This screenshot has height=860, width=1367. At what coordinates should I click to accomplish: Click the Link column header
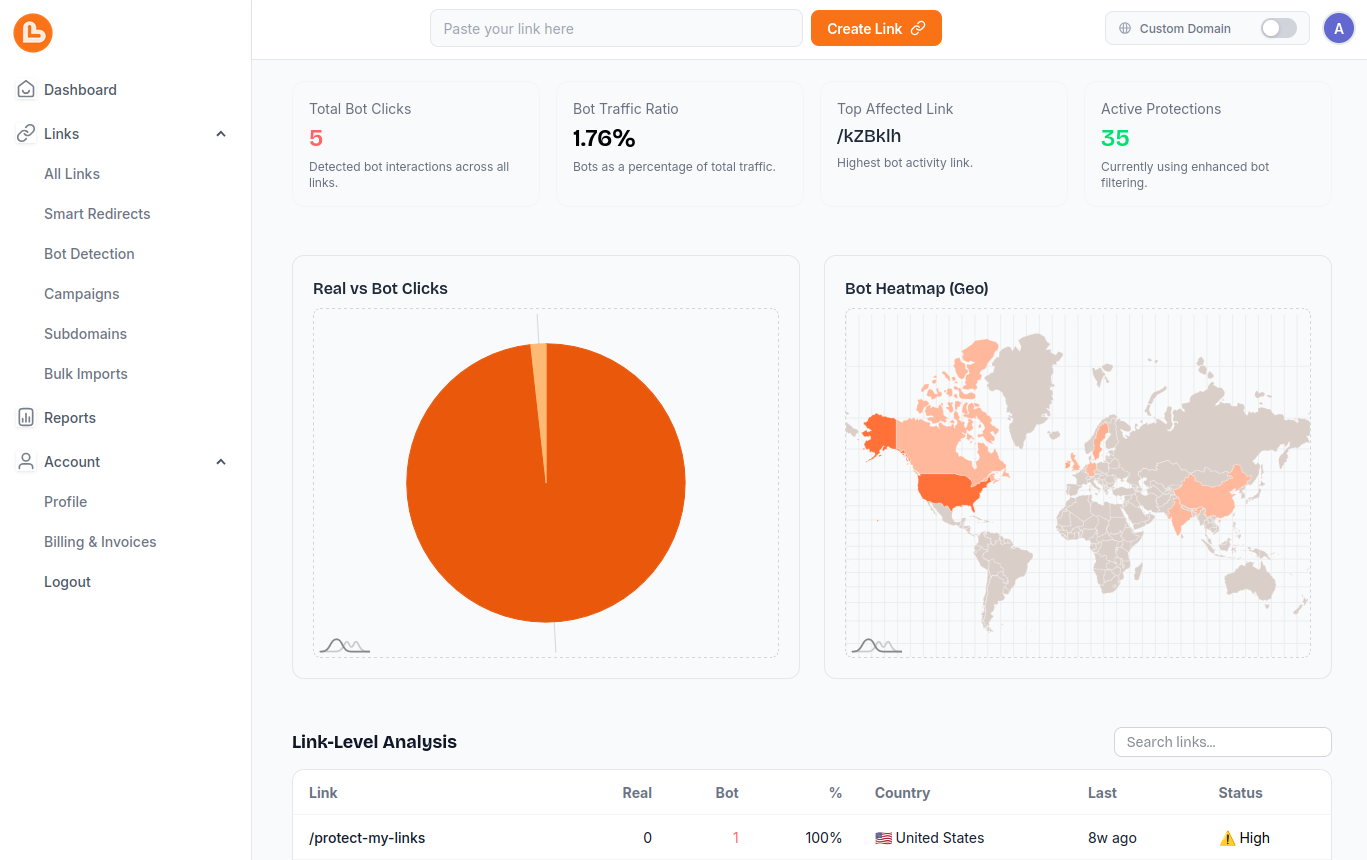[323, 793]
